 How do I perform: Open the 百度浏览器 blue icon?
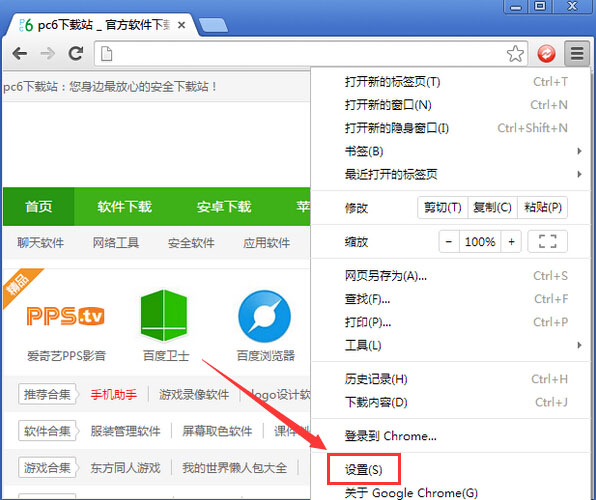[265, 316]
